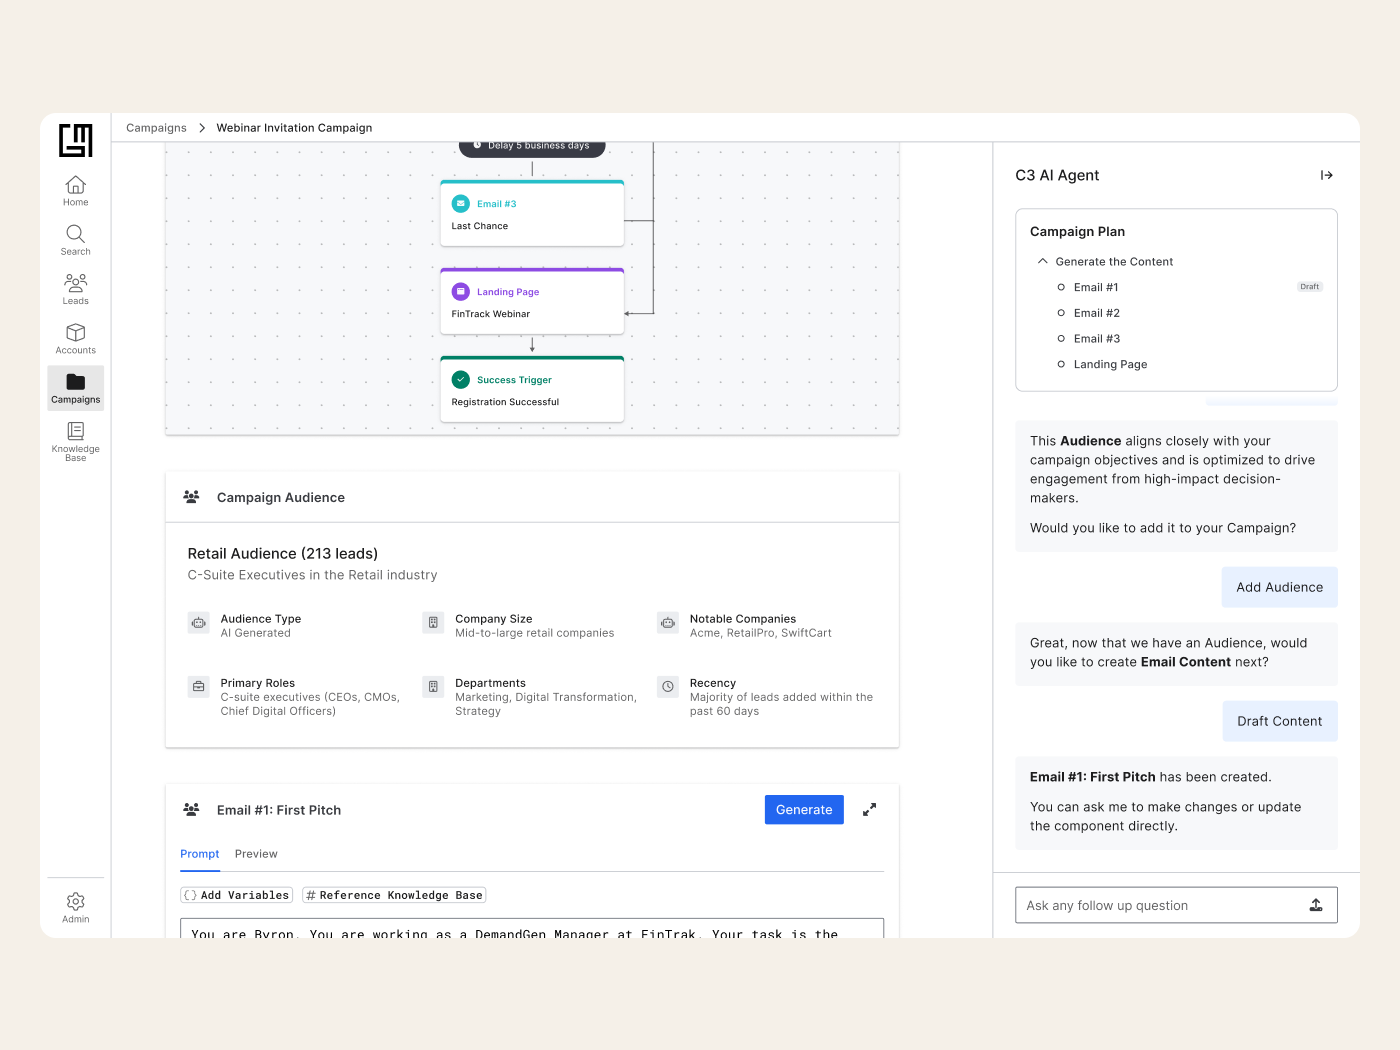Collapse the Generate the Content section
Screen dimensions: 1400x1050
click(1043, 261)
